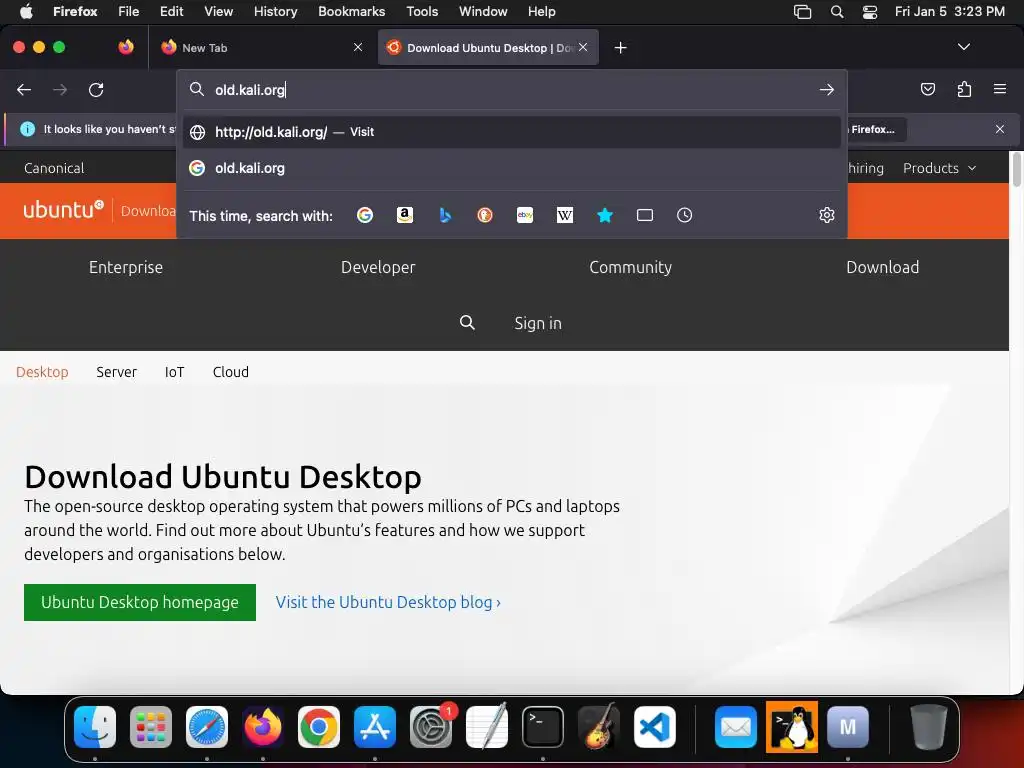The width and height of the screenshot is (1024, 768).
Task: Open macOS Control Center icon
Action: click(870, 12)
